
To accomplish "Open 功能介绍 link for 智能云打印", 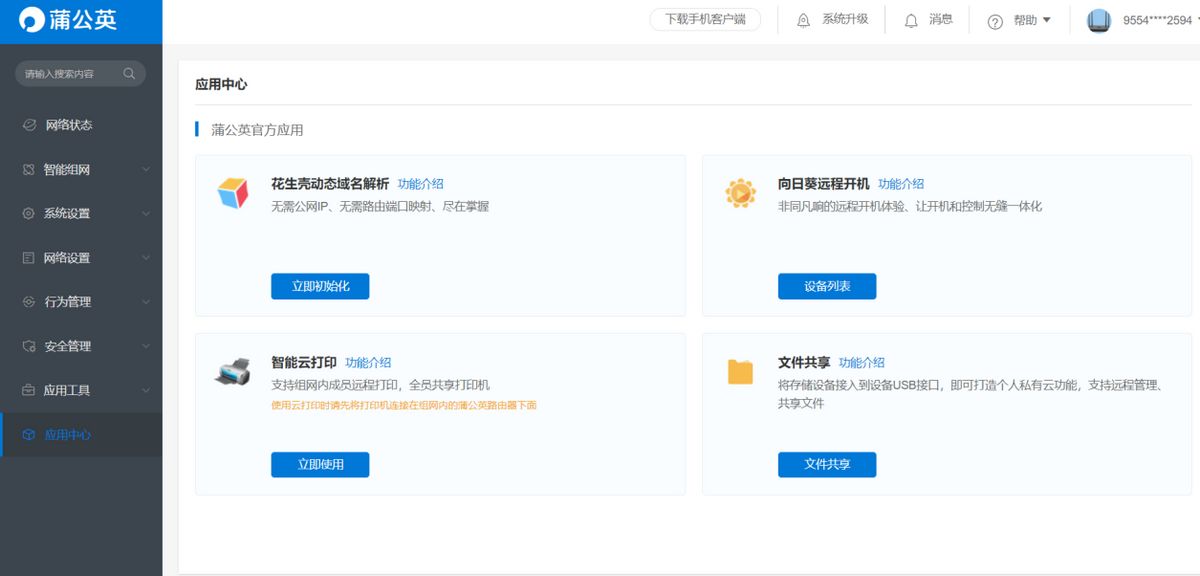I will [x=368, y=363].
